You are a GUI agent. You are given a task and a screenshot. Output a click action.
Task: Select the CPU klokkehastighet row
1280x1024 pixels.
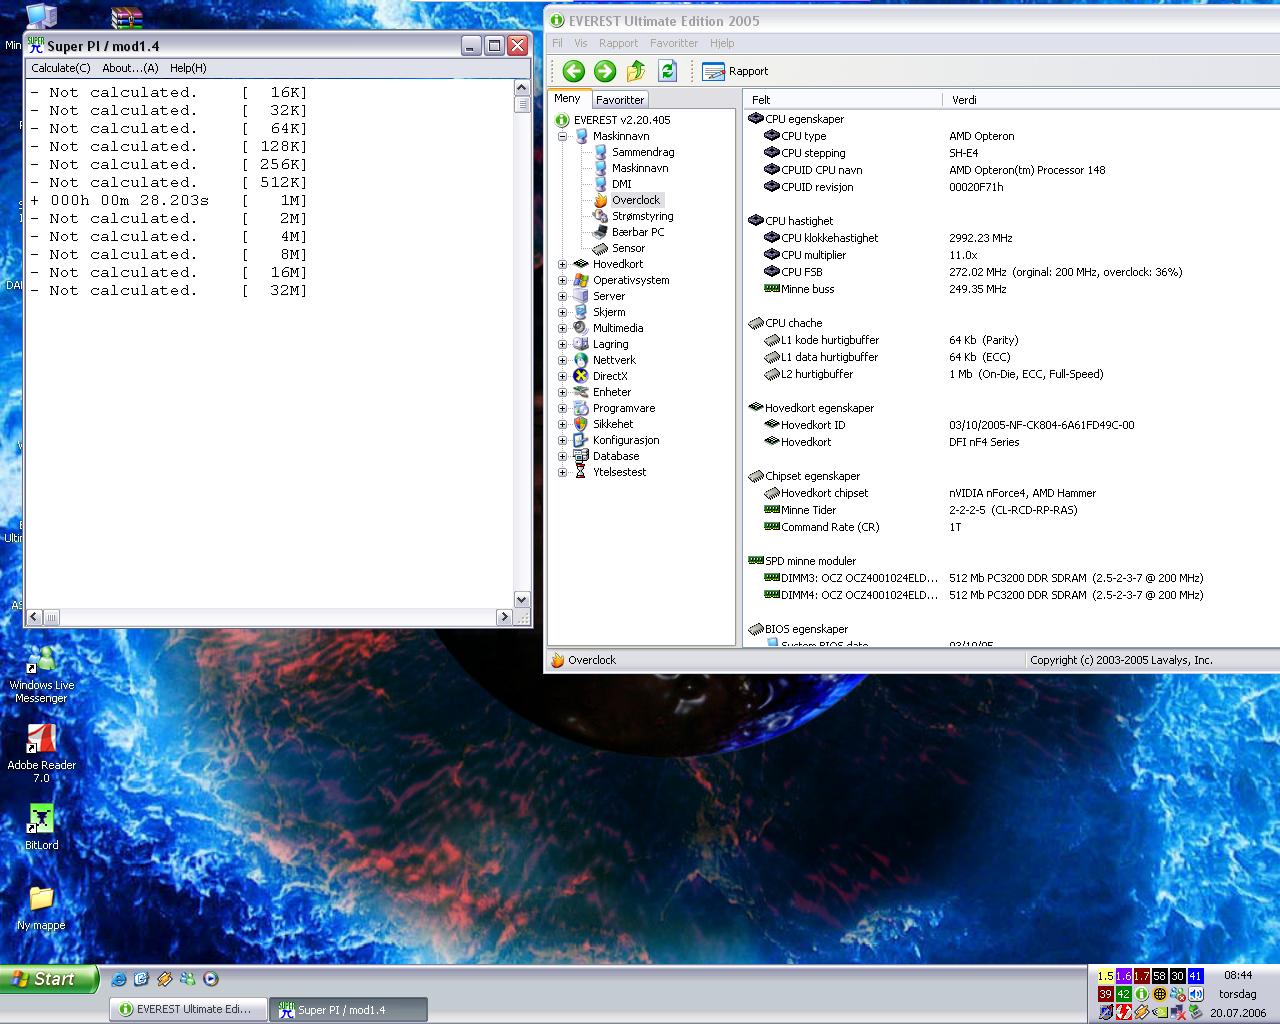tap(1012, 238)
